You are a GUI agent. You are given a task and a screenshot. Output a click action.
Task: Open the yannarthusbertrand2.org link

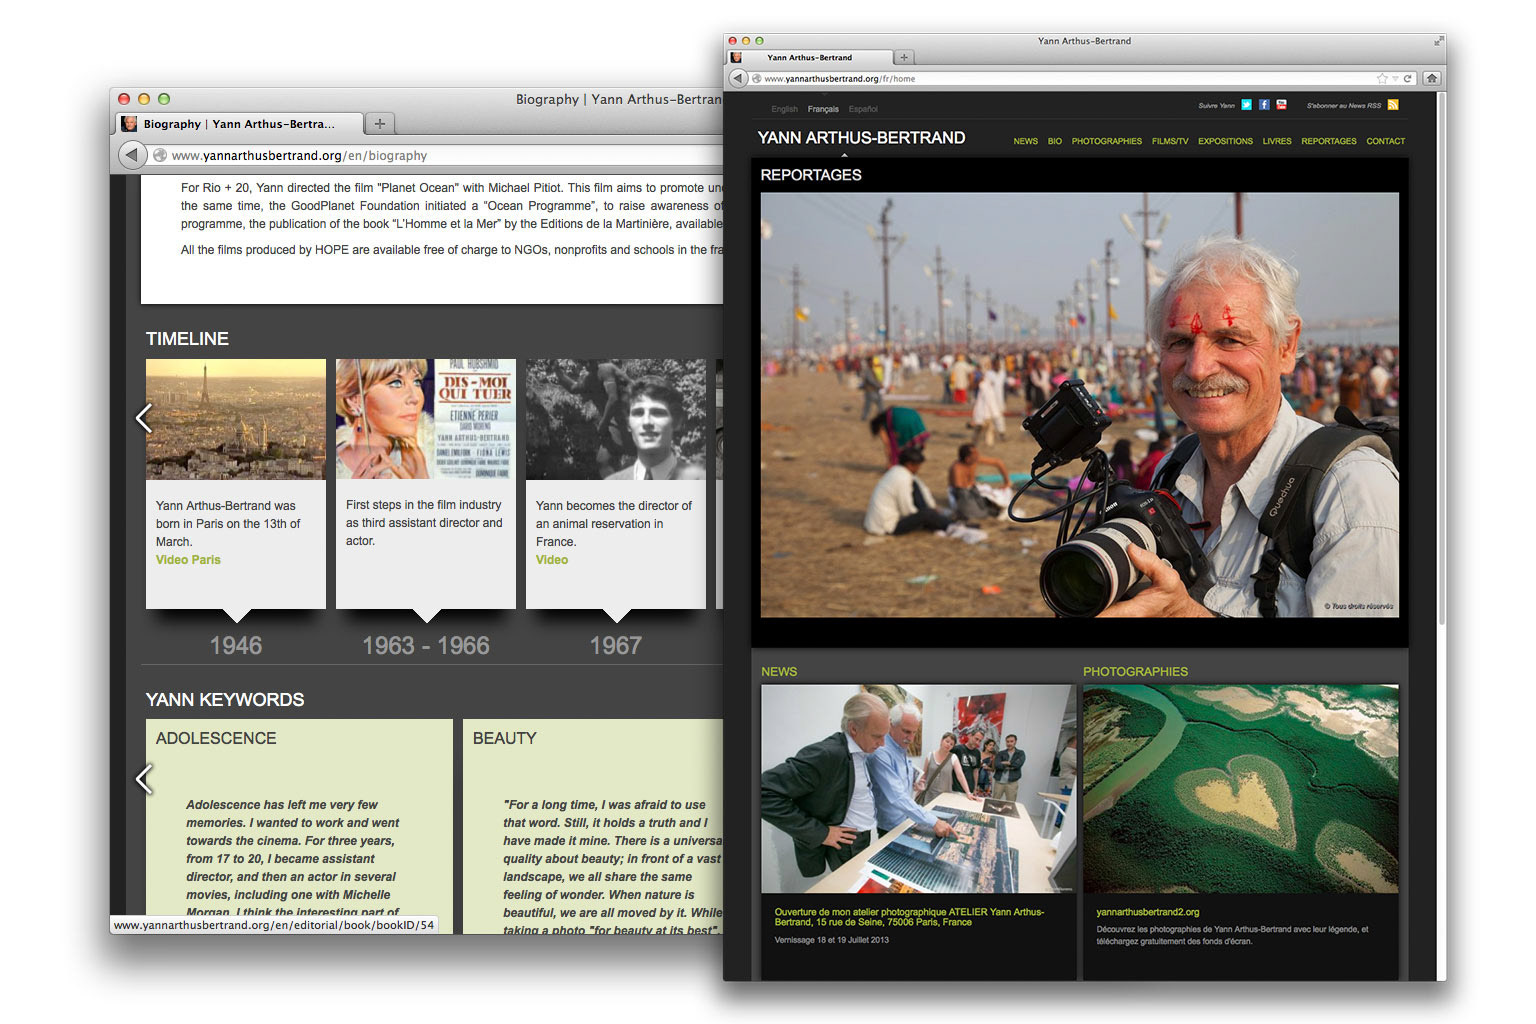coord(1147,912)
